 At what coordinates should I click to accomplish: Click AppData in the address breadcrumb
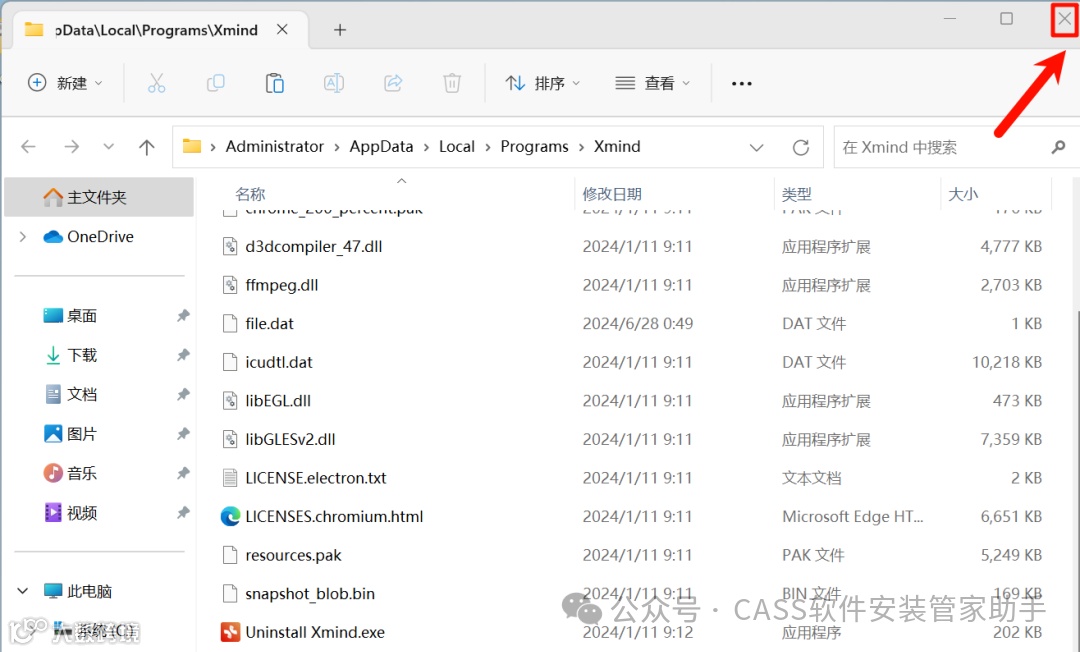click(381, 147)
